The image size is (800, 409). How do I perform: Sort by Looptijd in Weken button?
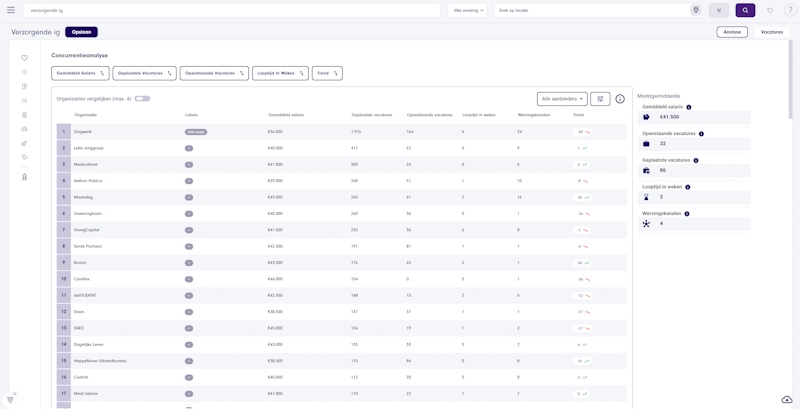[280, 73]
